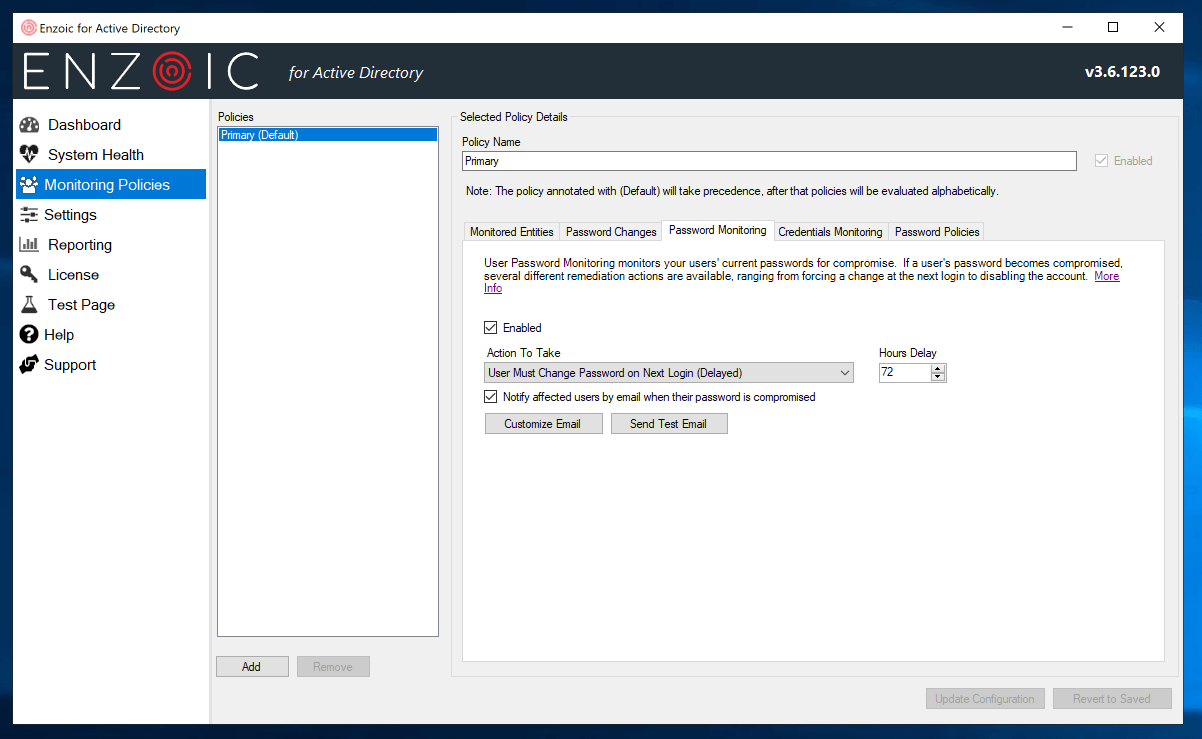Open the More Info link
The width and height of the screenshot is (1202, 739).
[1106, 277]
